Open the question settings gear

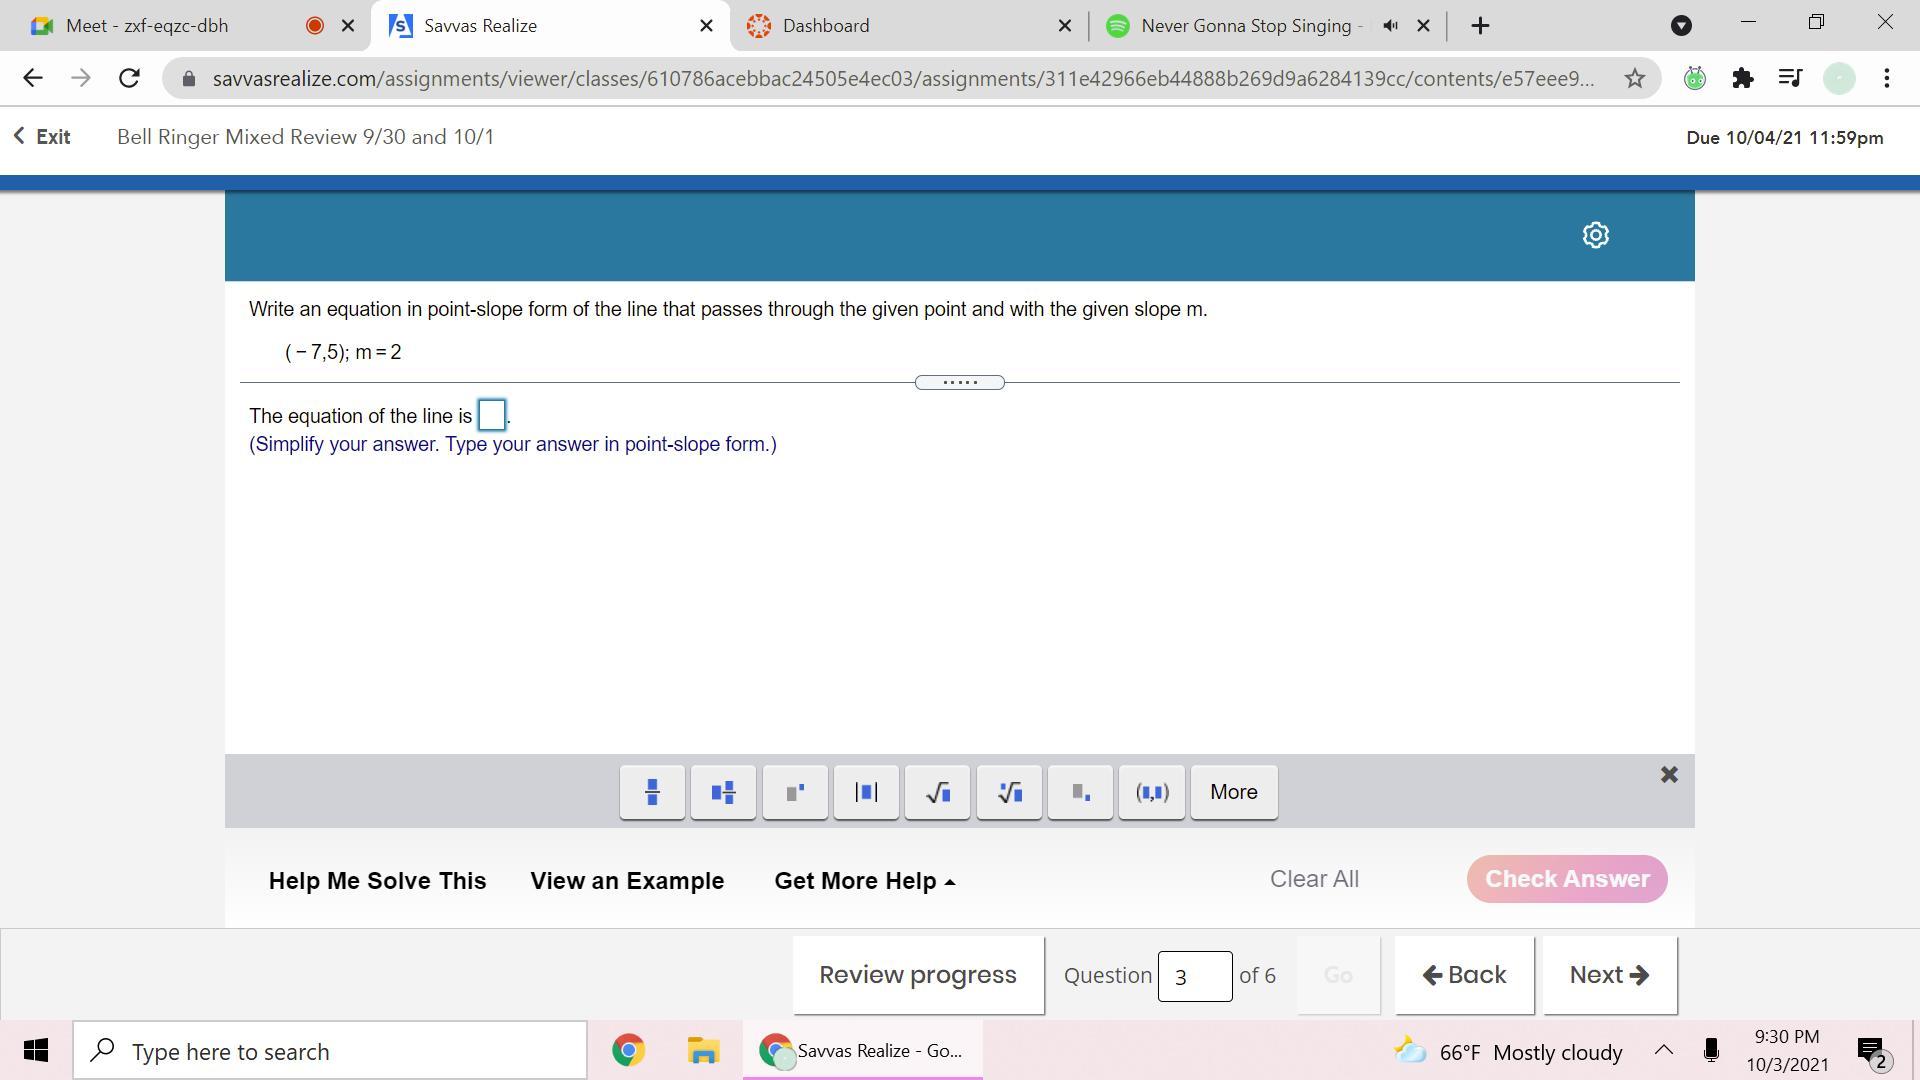[x=1595, y=235]
